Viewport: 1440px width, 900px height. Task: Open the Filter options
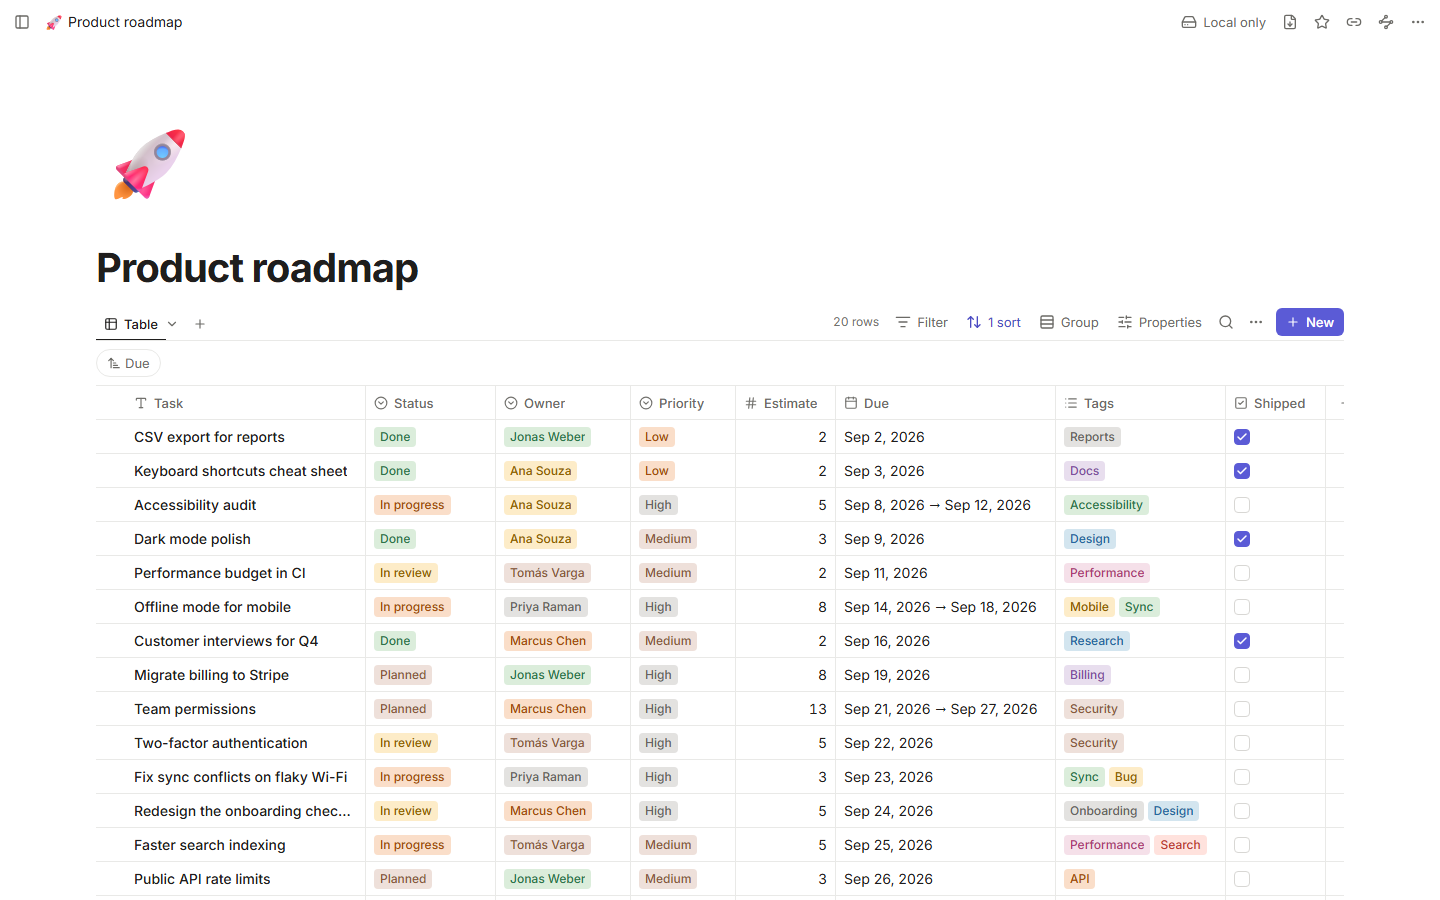(922, 322)
